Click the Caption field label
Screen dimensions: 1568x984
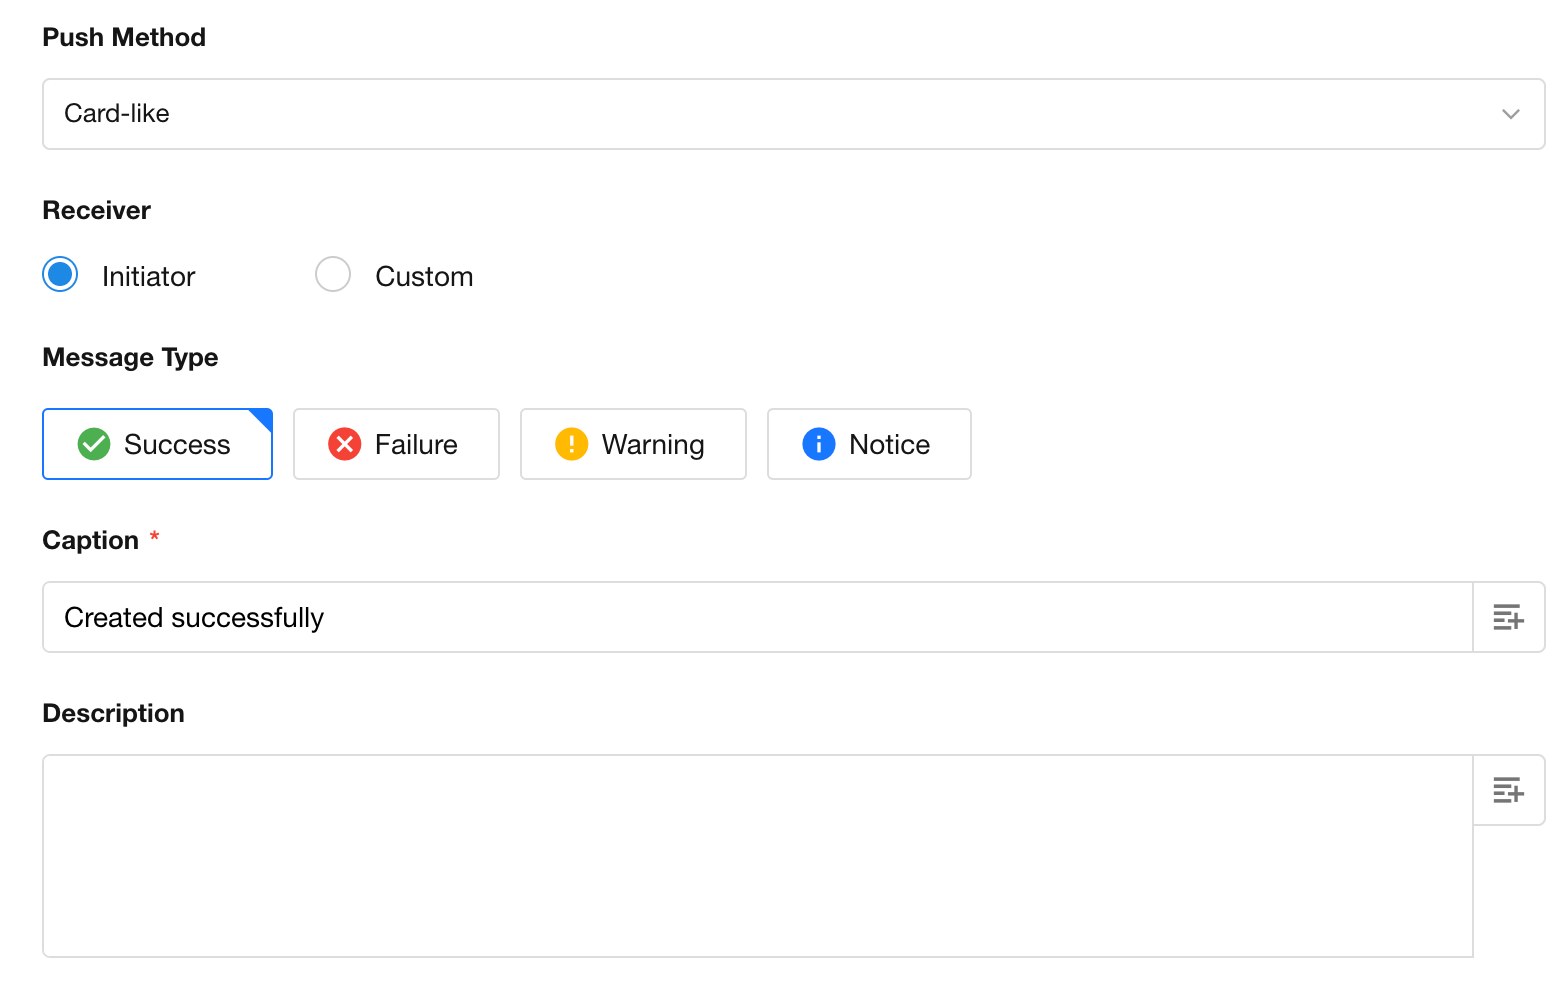91,541
